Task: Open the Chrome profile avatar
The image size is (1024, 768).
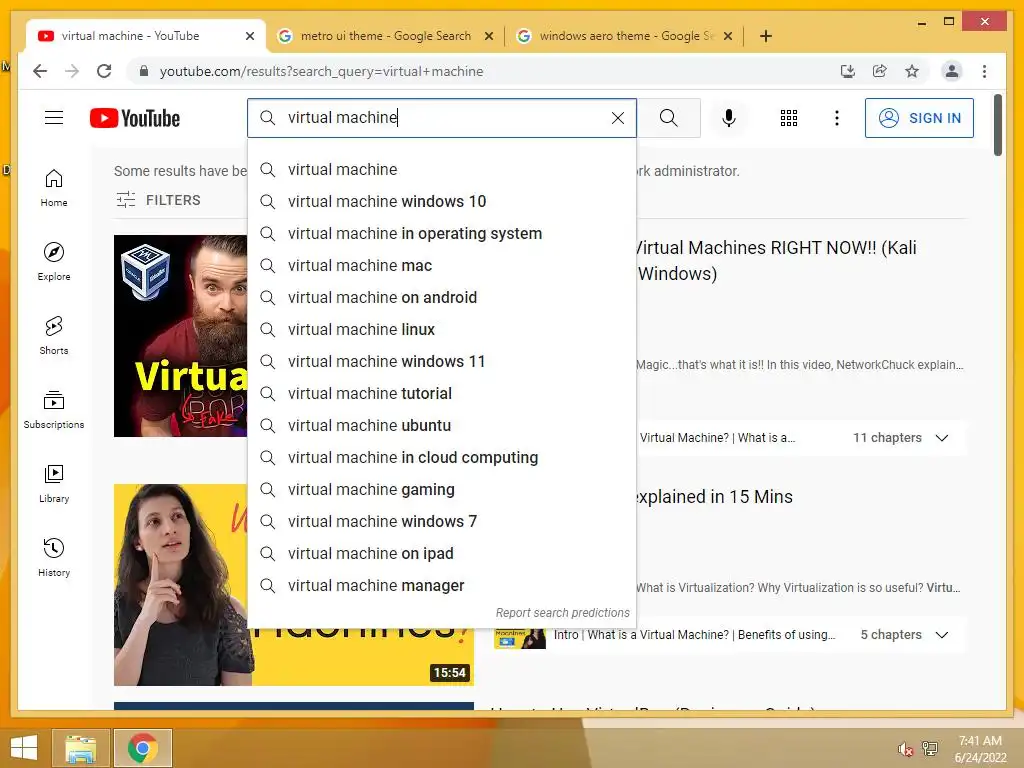Action: (x=952, y=71)
